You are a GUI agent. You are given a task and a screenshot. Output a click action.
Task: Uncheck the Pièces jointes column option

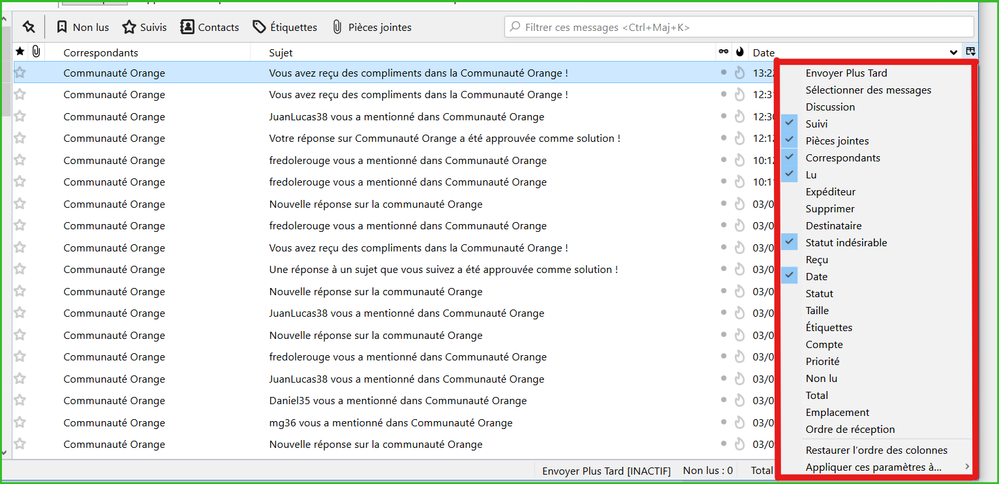(837, 141)
